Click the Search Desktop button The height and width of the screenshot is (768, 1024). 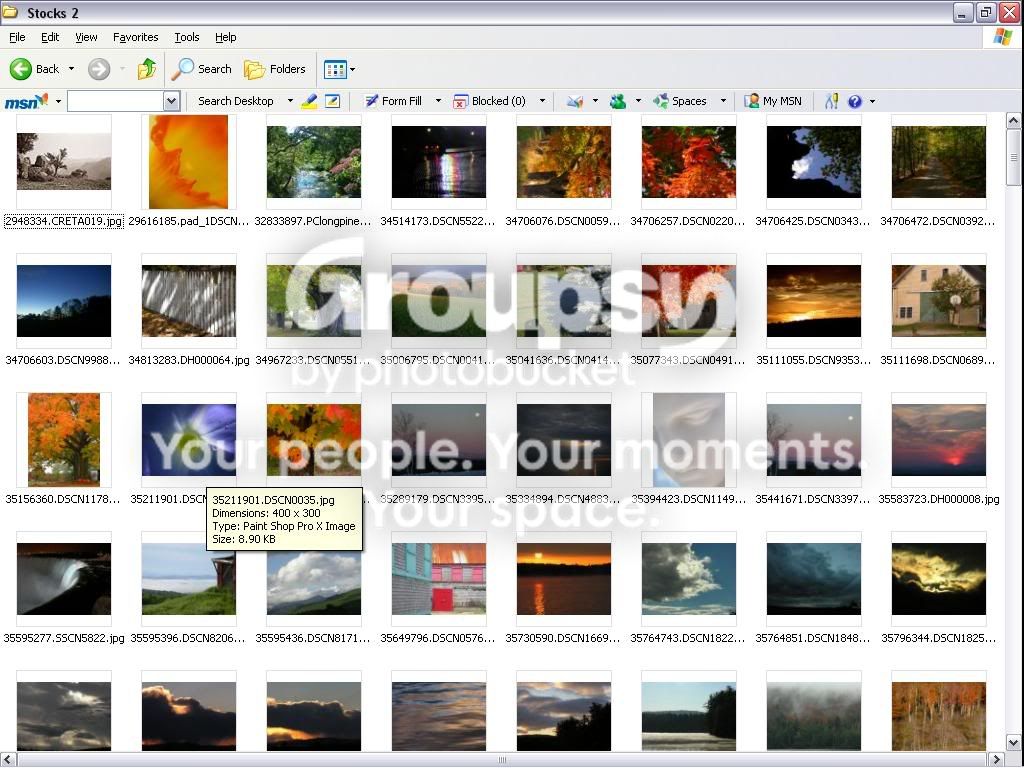pos(236,101)
